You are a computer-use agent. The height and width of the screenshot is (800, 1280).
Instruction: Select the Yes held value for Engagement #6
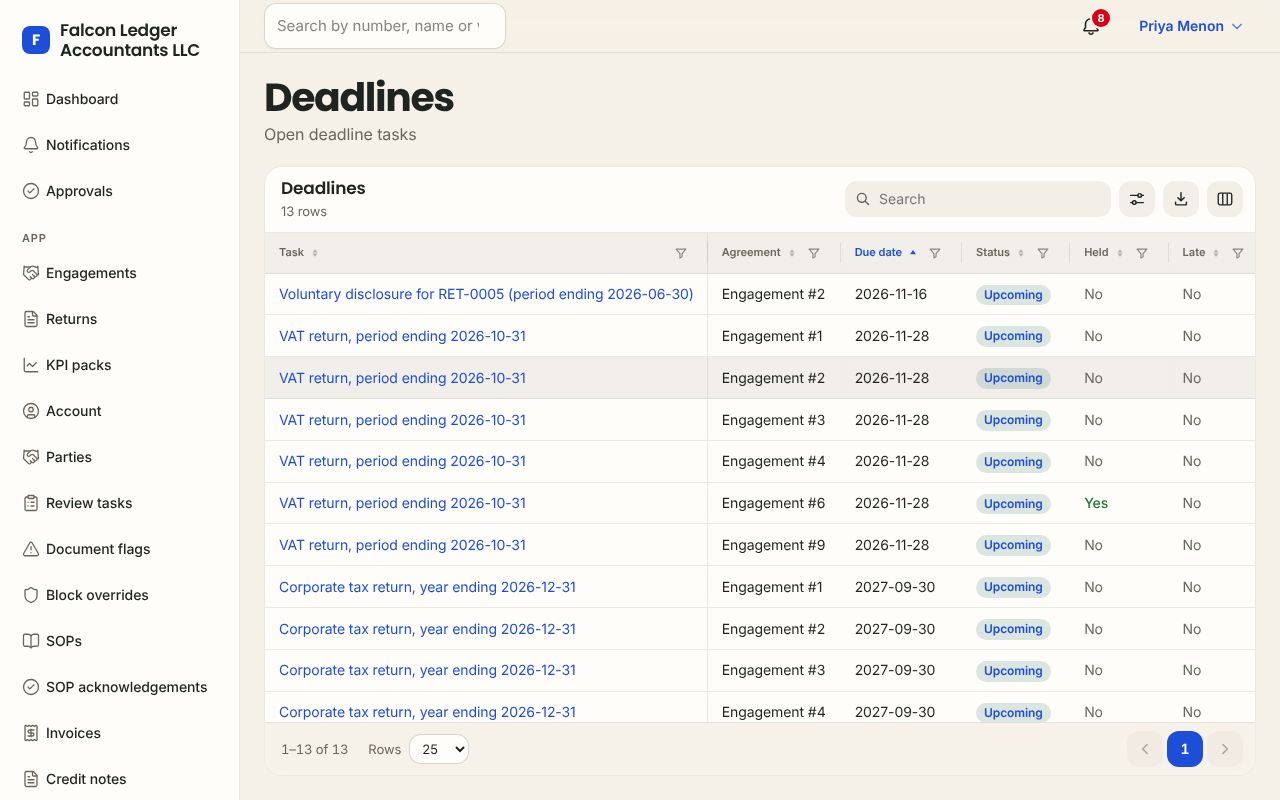tap(1096, 503)
